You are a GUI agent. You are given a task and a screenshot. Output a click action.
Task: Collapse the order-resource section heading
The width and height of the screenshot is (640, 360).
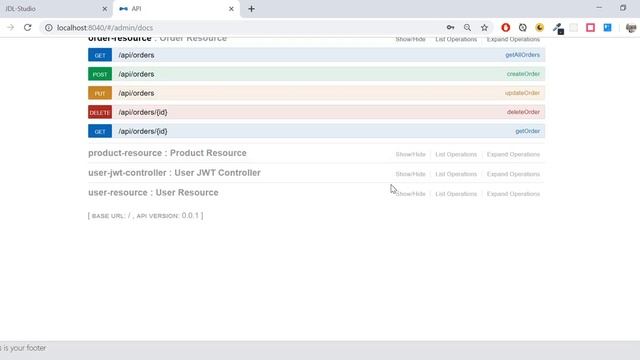158,38
